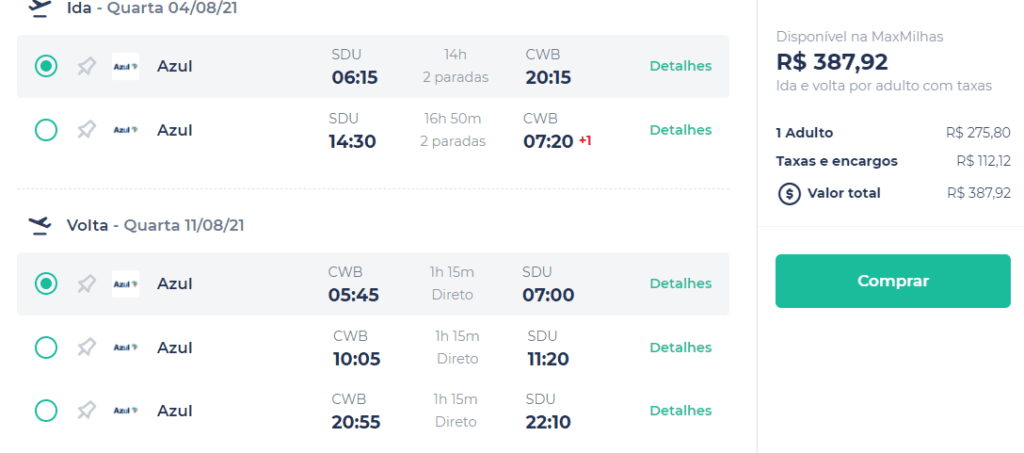Open Detalhes for the 20:55 return flight
1024x453 pixels.
680,411
